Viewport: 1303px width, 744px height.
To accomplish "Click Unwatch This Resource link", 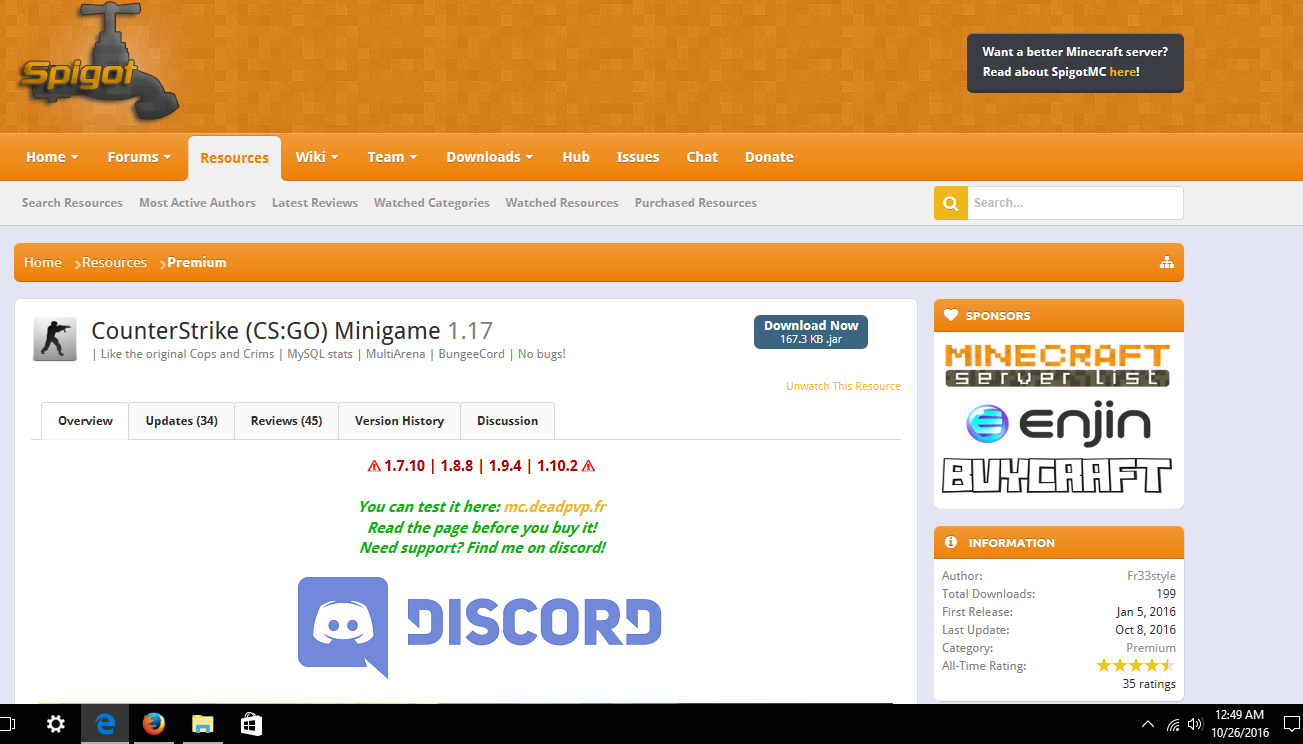I will point(843,386).
